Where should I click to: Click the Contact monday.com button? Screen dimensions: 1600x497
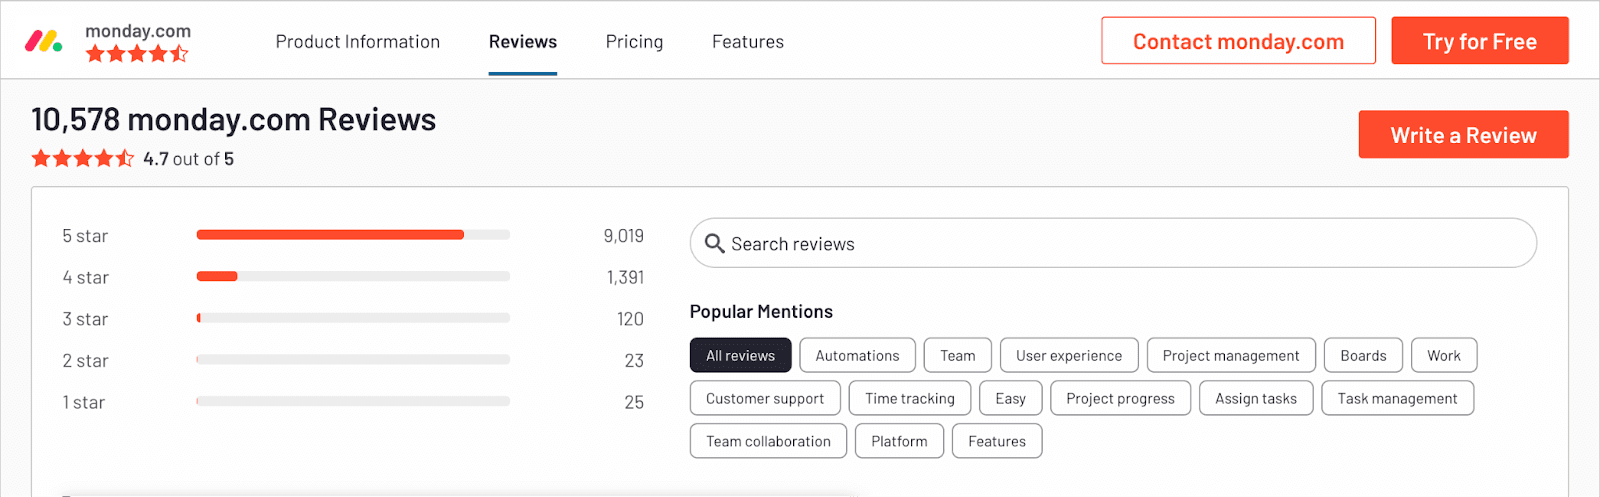(x=1238, y=41)
